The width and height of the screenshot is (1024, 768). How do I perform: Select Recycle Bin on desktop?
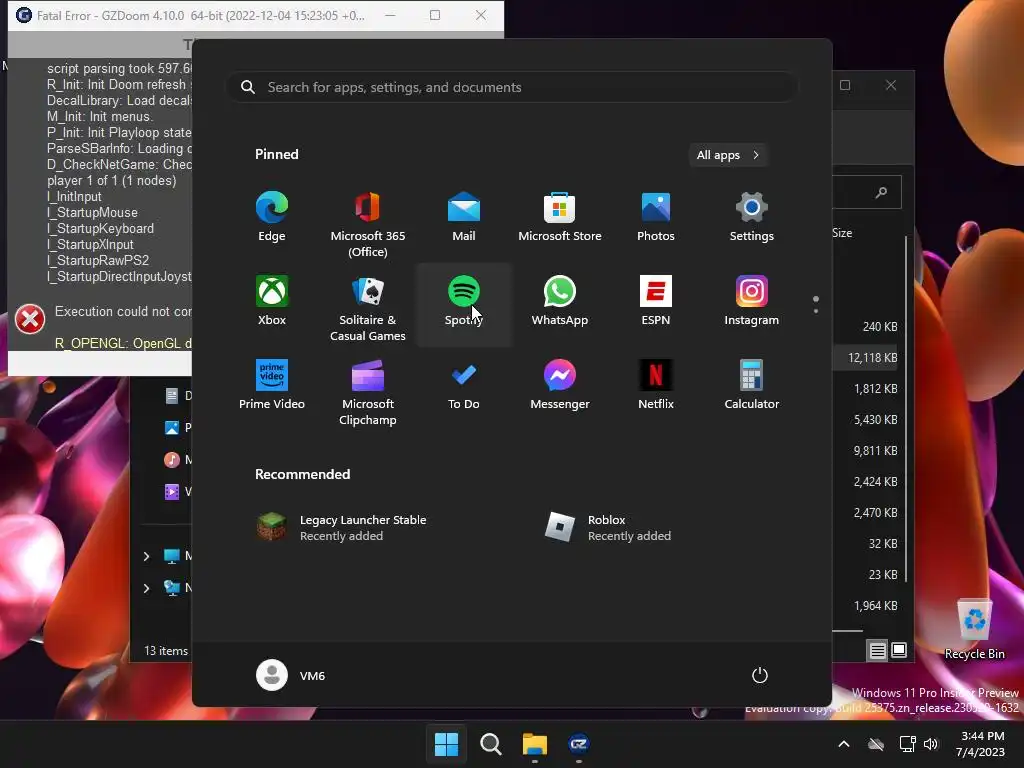[x=974, y=630]
